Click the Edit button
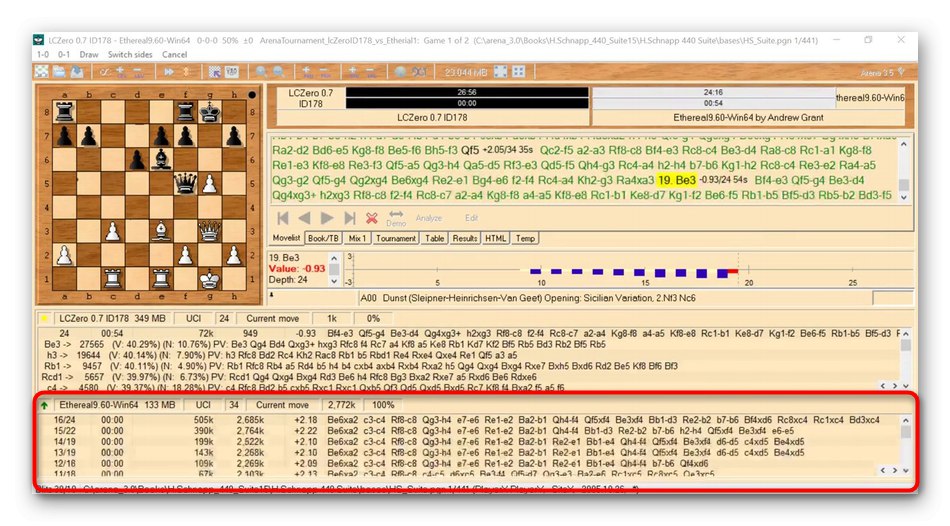This screenshot has width=950, height=526. click(471, 218)
